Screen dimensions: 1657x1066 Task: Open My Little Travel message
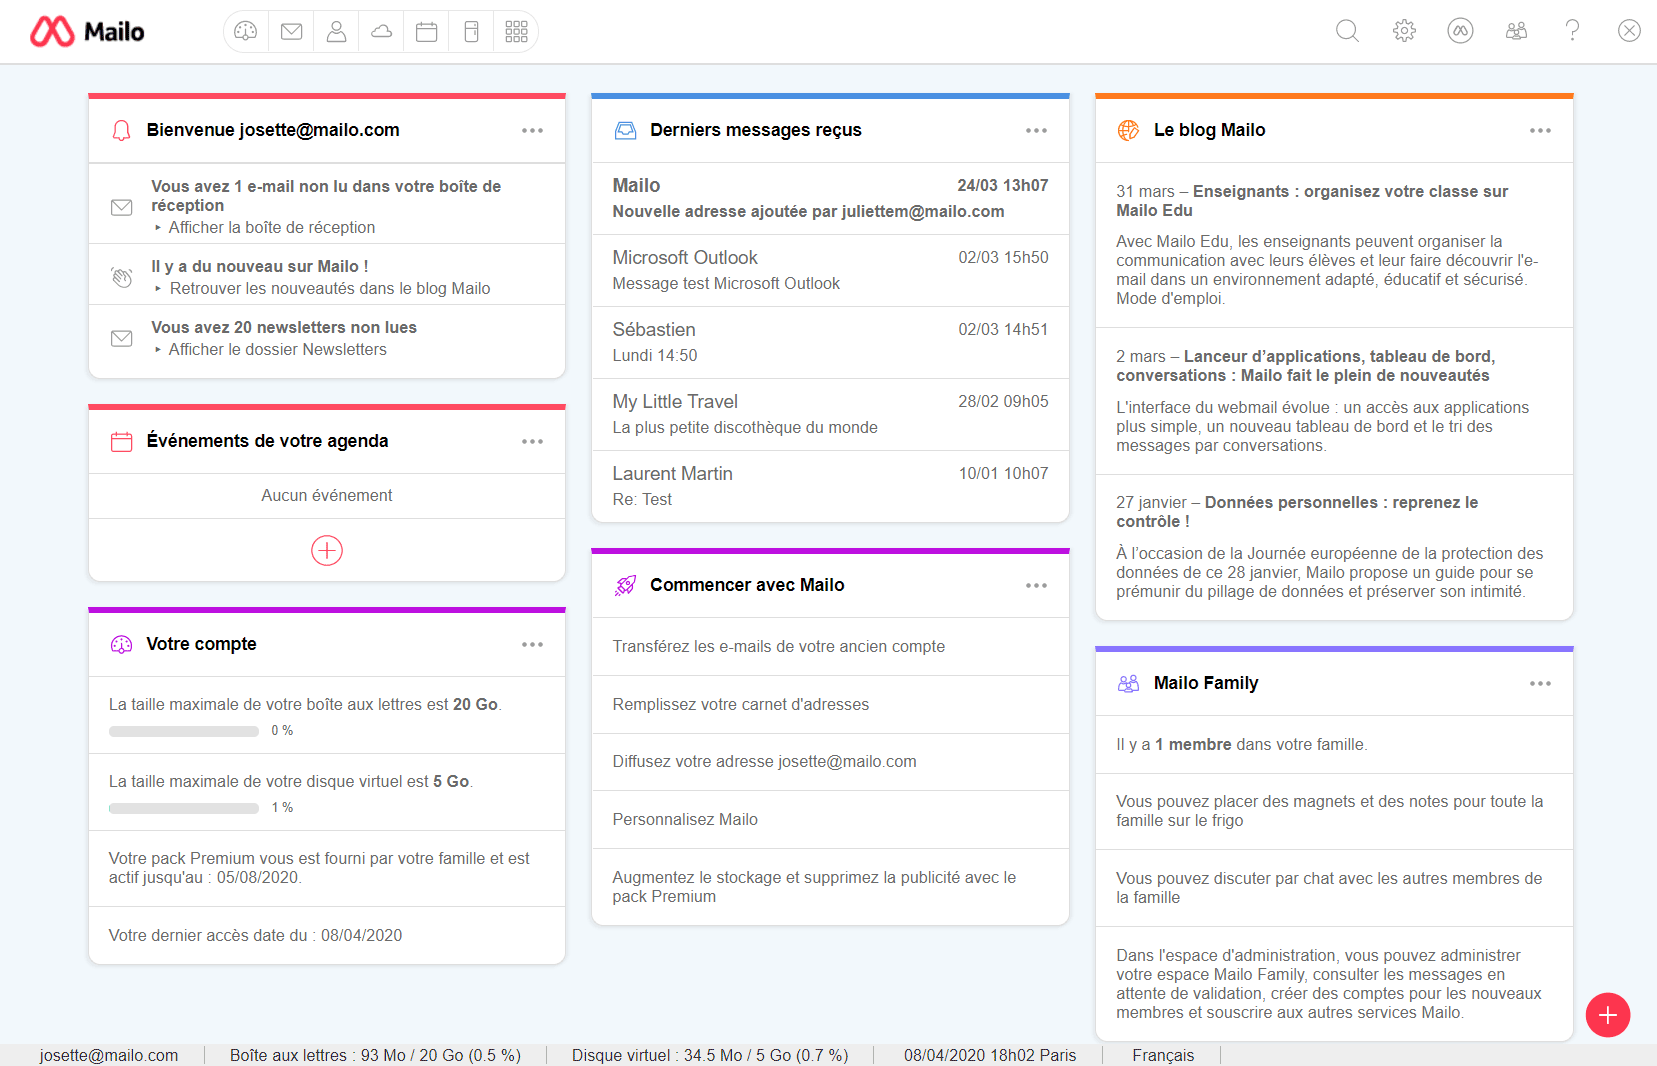tap(830, 414)
